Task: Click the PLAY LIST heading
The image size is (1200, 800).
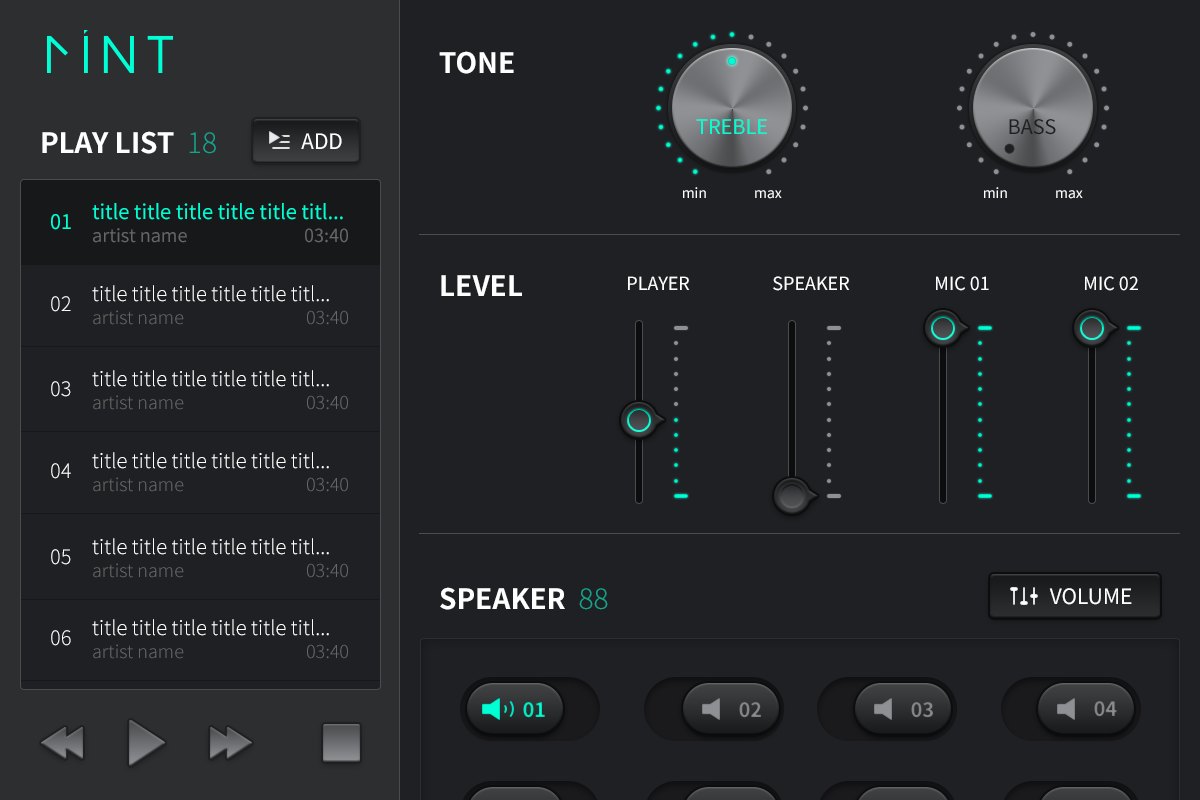Action: click(x=107, y=143)
